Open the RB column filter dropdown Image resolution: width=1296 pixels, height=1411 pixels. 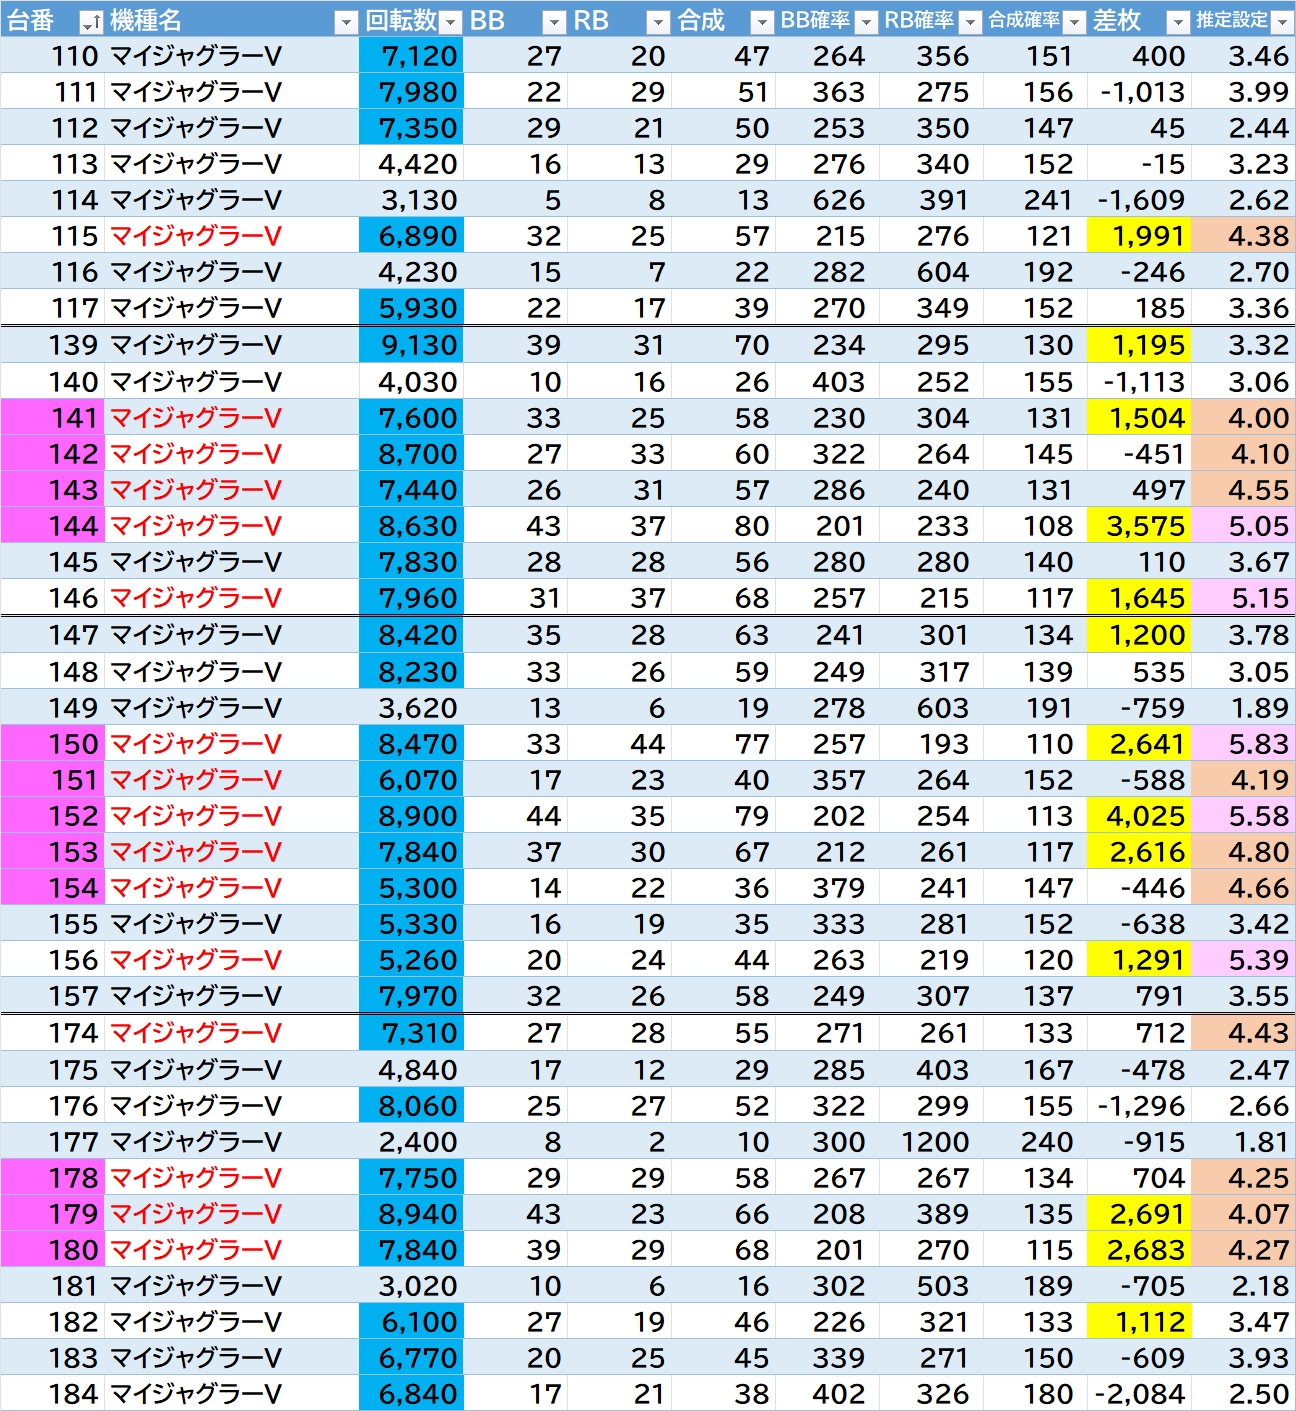pyautogui.click(x=658, y=22)
